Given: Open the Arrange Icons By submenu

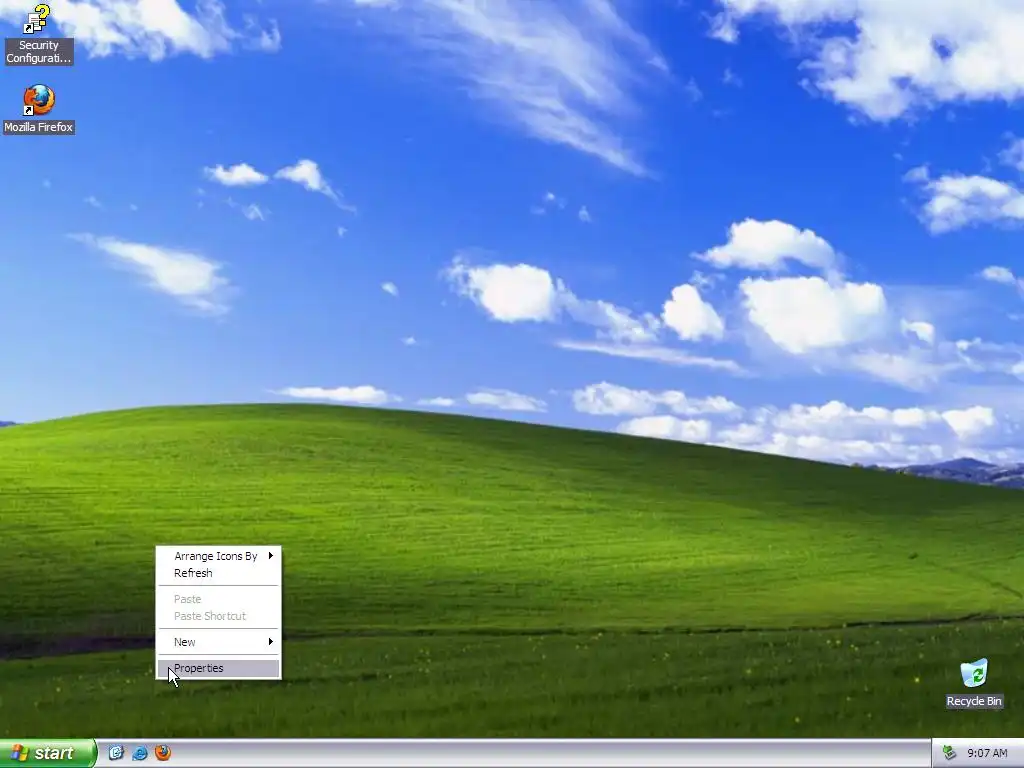Looking at the screenshot, I should (218, 556).
